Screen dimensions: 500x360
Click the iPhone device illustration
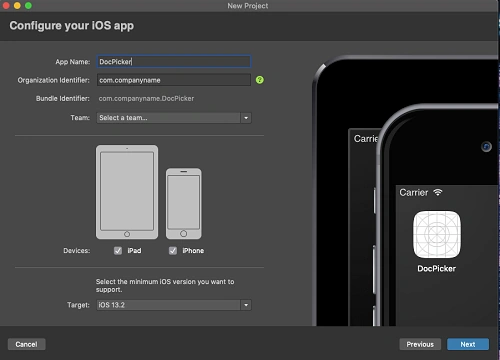tap(184, 204)
